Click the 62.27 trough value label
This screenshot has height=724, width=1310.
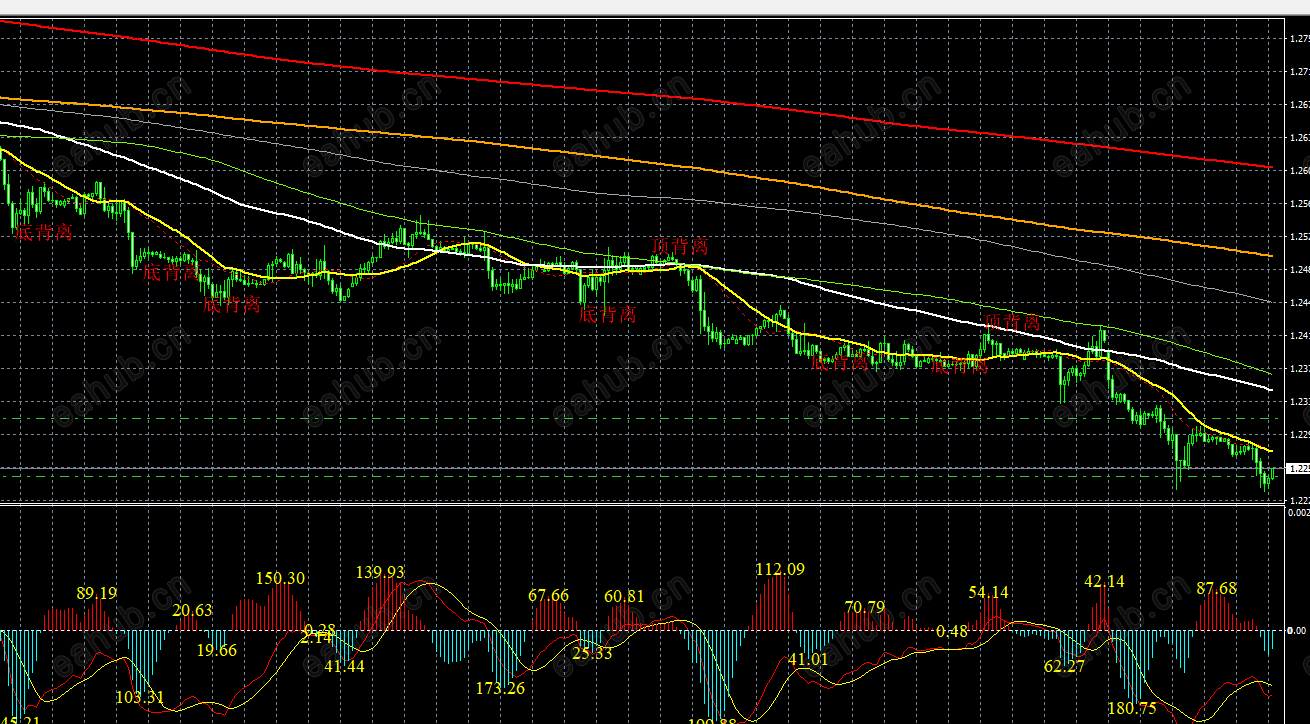[x=1065, y=666]
